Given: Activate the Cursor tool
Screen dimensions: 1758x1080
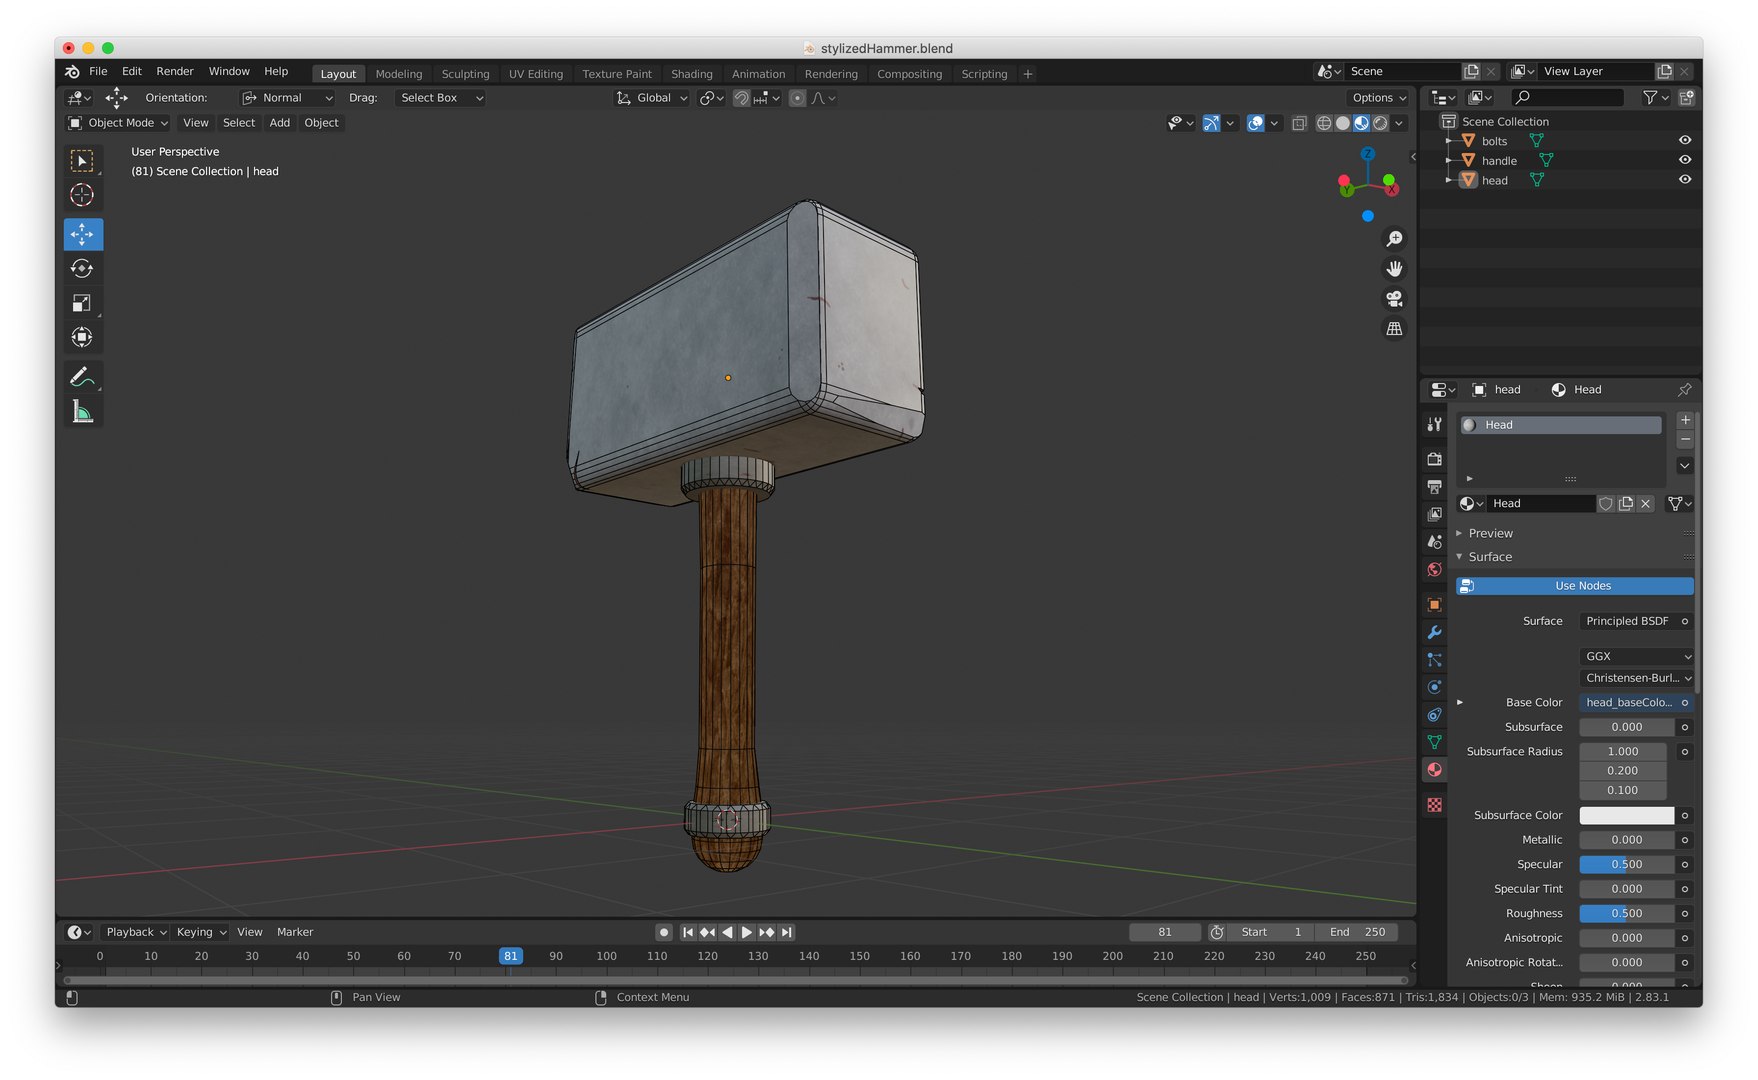Looking at the screenshot, I should 83,195.
